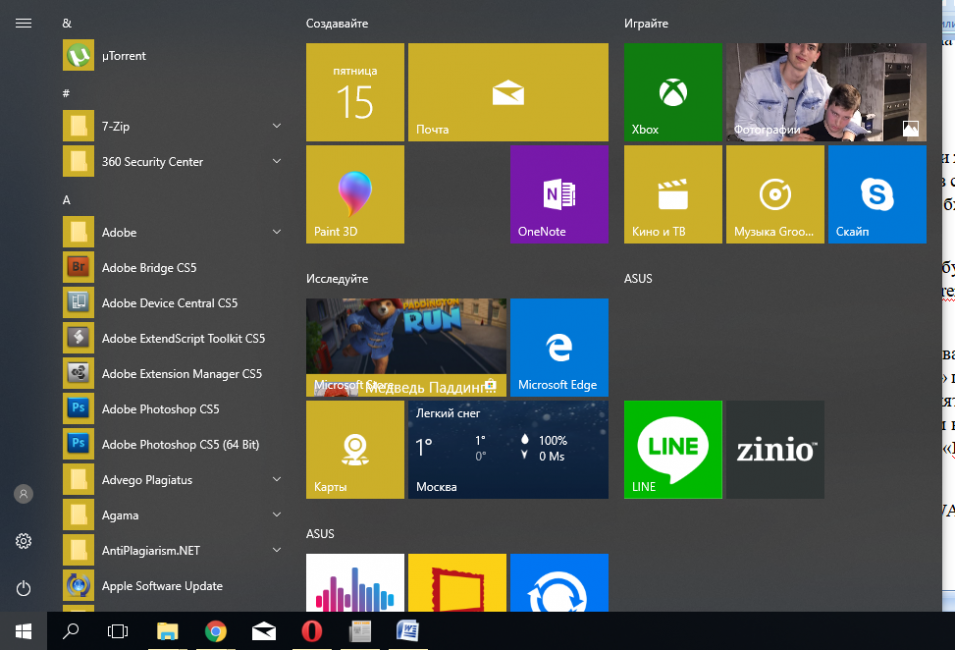955x650 pixels.
Task: Select the Играйте group title
Action: tap(646, 23)
